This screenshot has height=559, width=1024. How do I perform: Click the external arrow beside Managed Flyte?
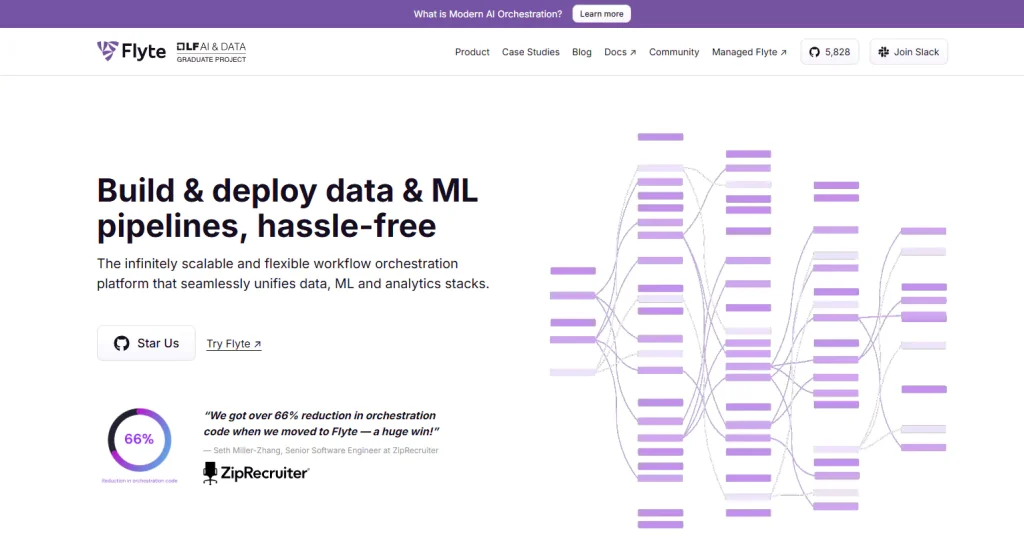point(783,53)
